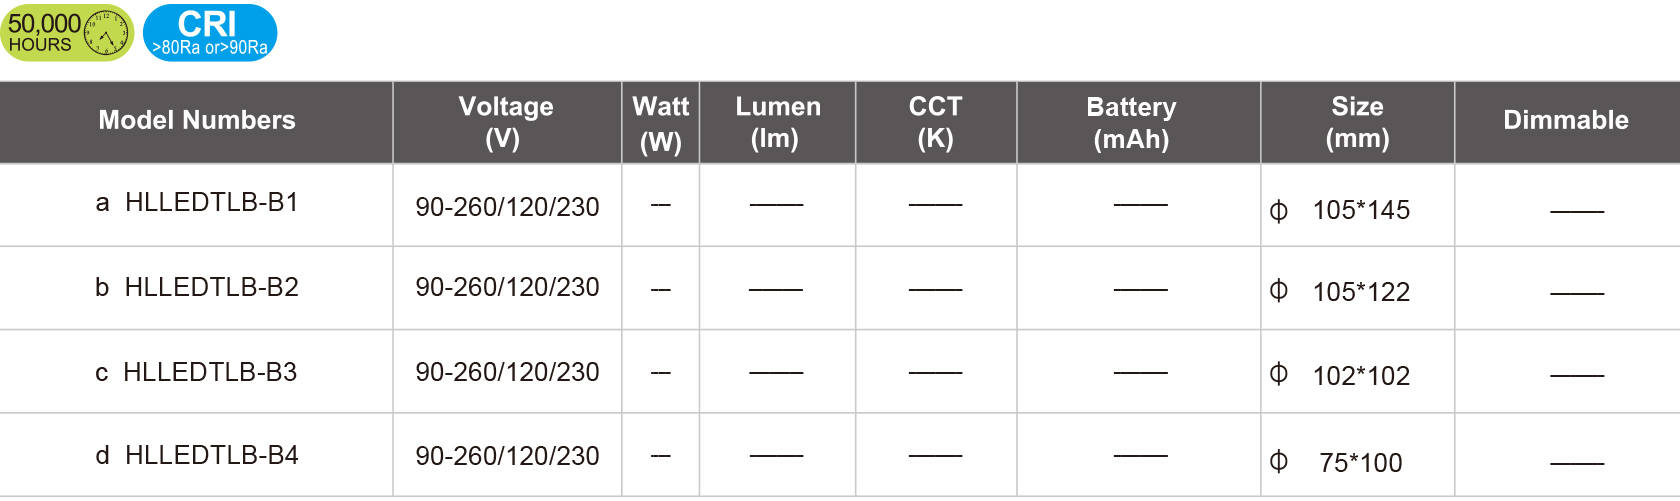
Task: Click the CRI >80Ra or>90Ra badge
Action: [210, 33]
